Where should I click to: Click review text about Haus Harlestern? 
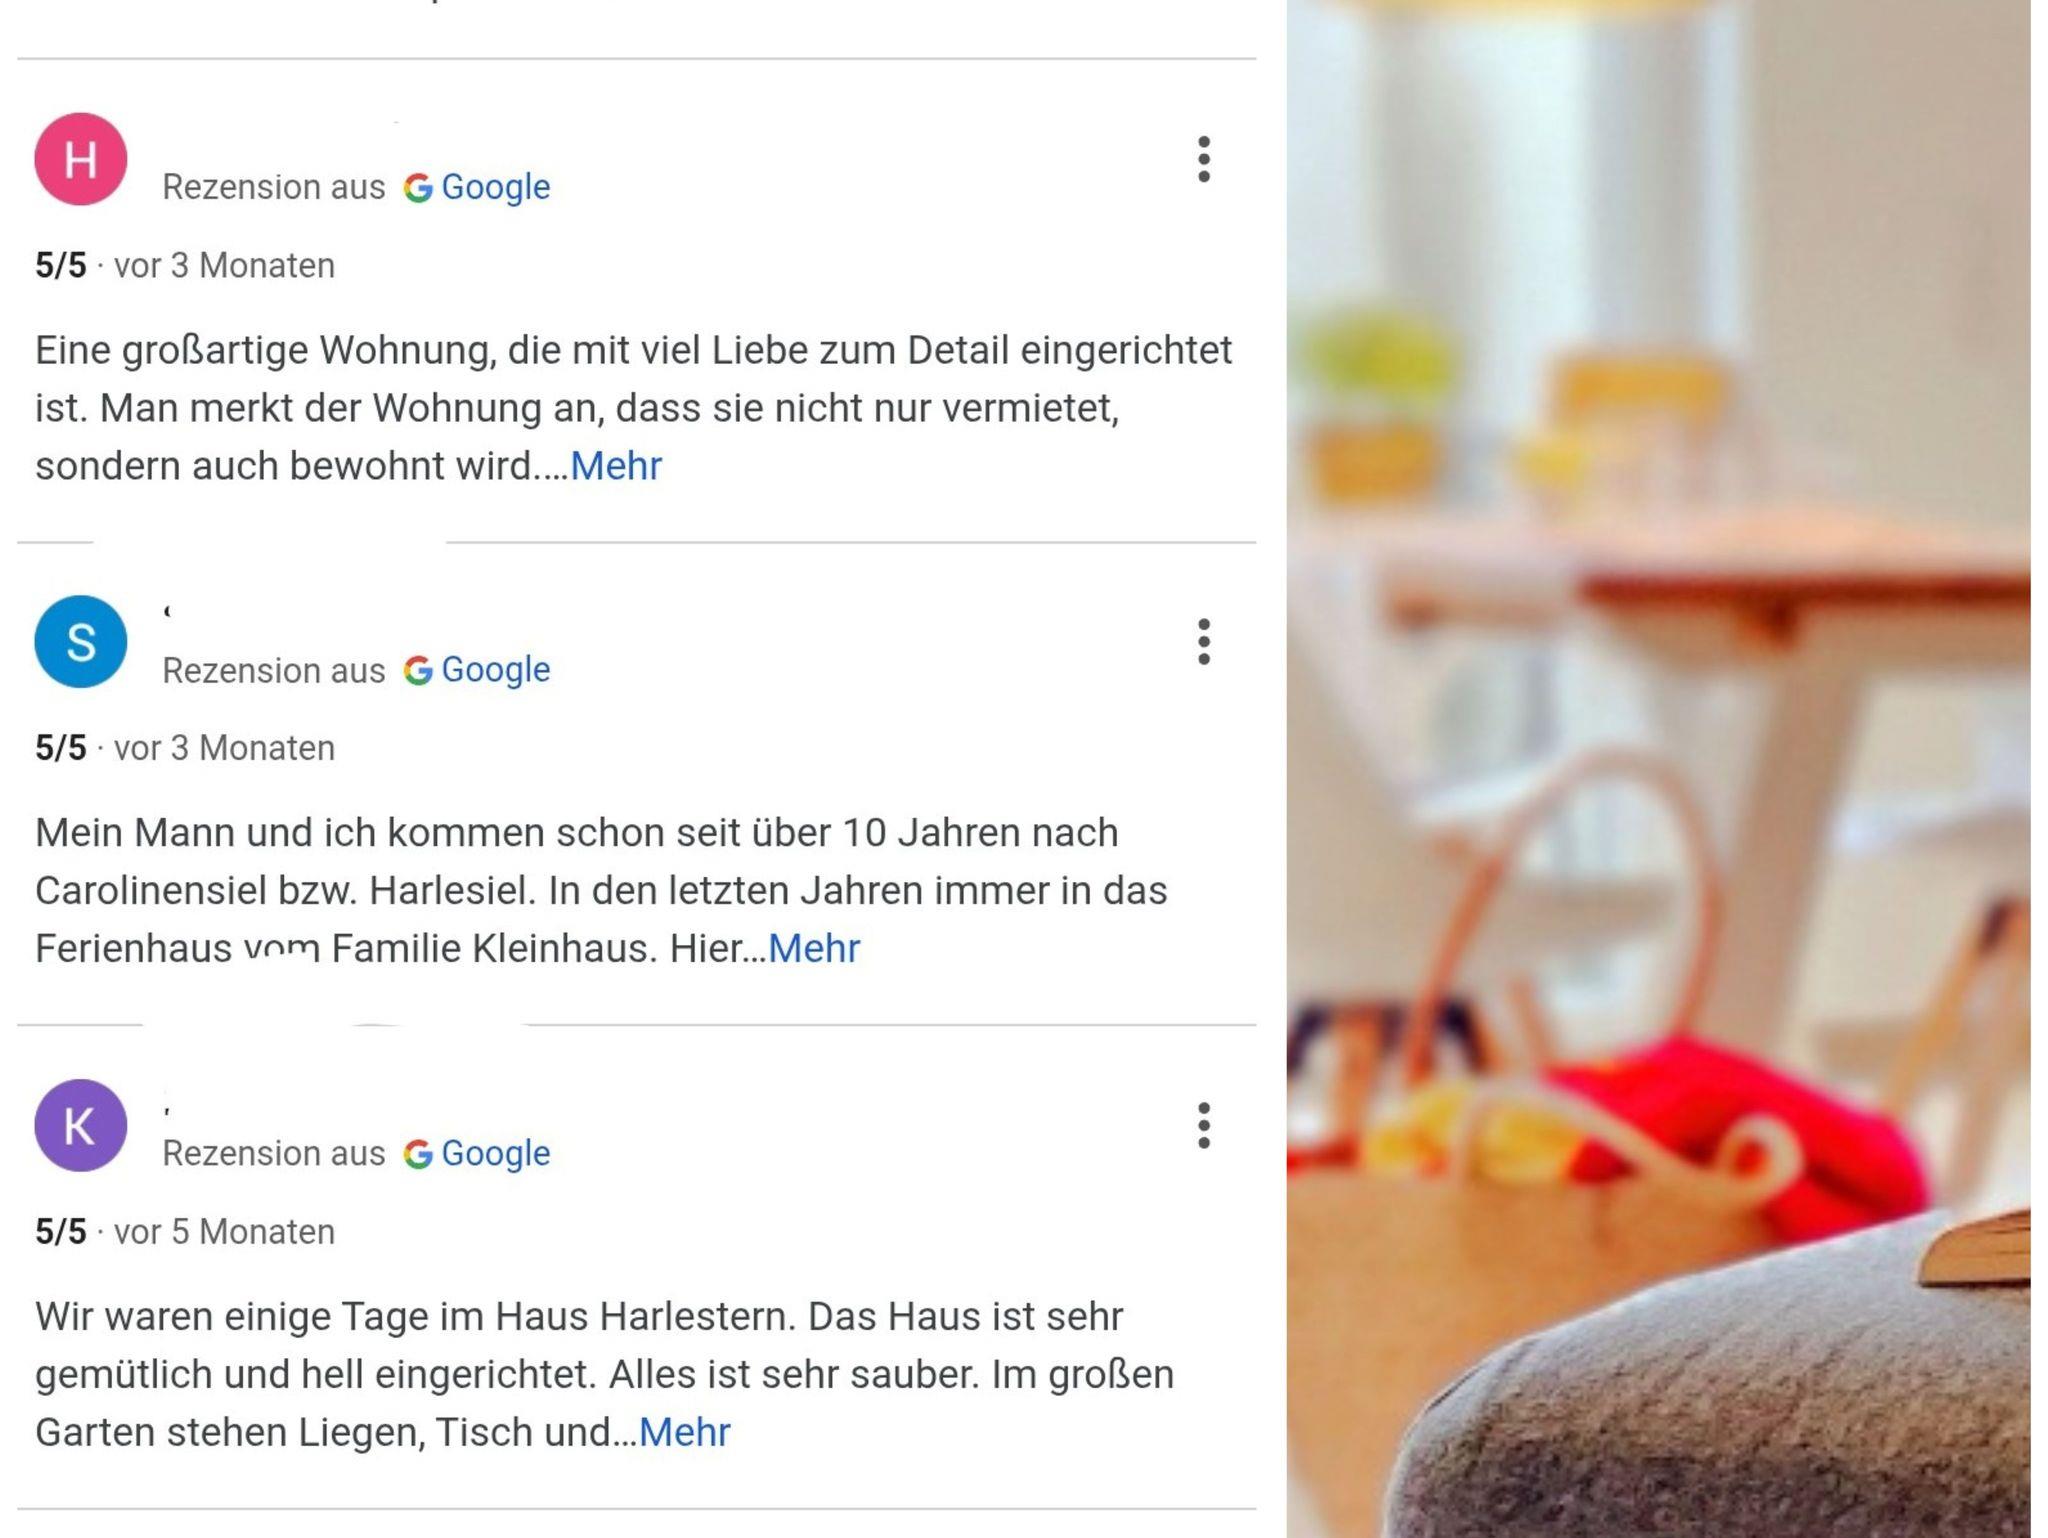(x=604, y=1374)
